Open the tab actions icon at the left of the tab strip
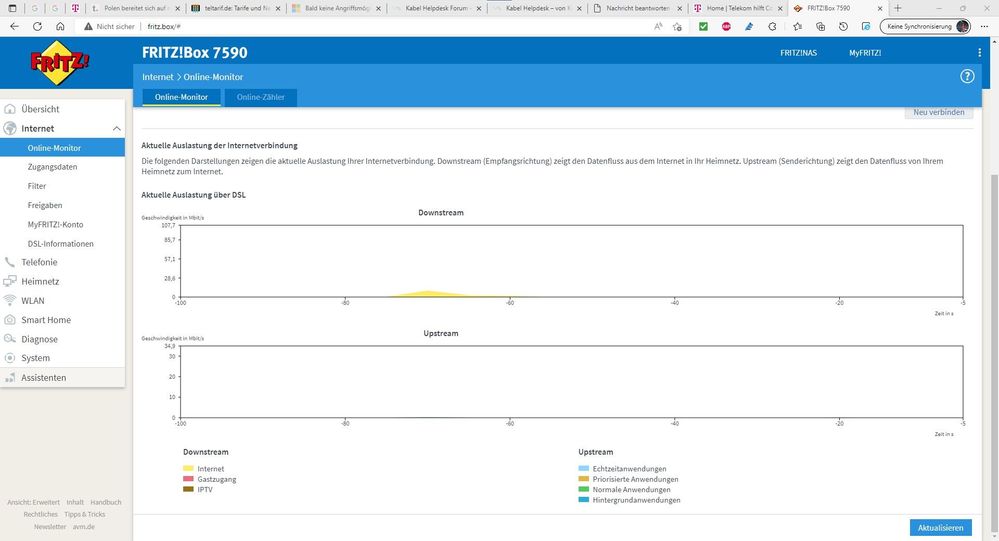This screenshot has width=999, height=541. pyautogui.click(x=12, y=8)
